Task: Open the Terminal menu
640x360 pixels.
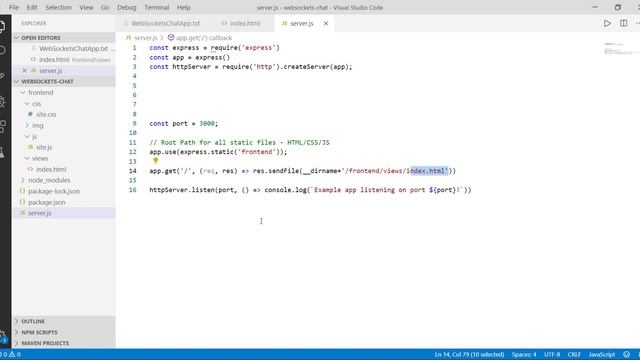Action: [x=157, y=7]
